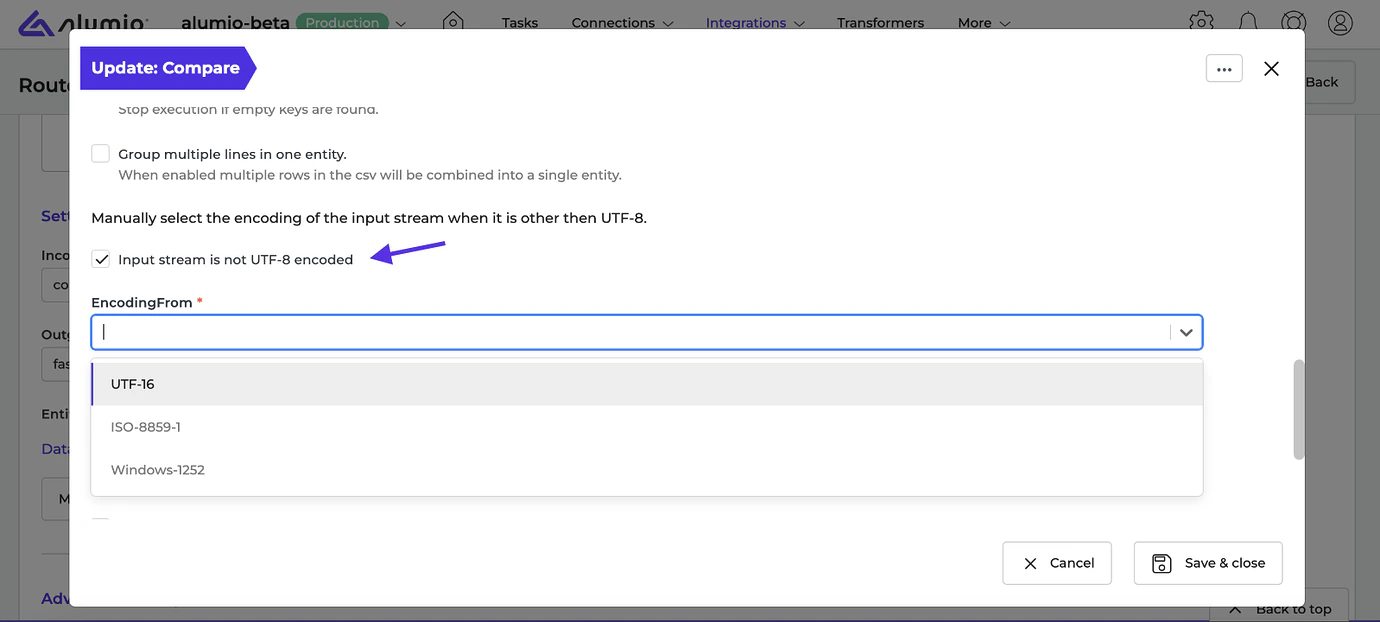The width and height of the screenshot is (1380, 622).
Task: Select UTF-16 encoding option
Action: click(x=646, y=384)
